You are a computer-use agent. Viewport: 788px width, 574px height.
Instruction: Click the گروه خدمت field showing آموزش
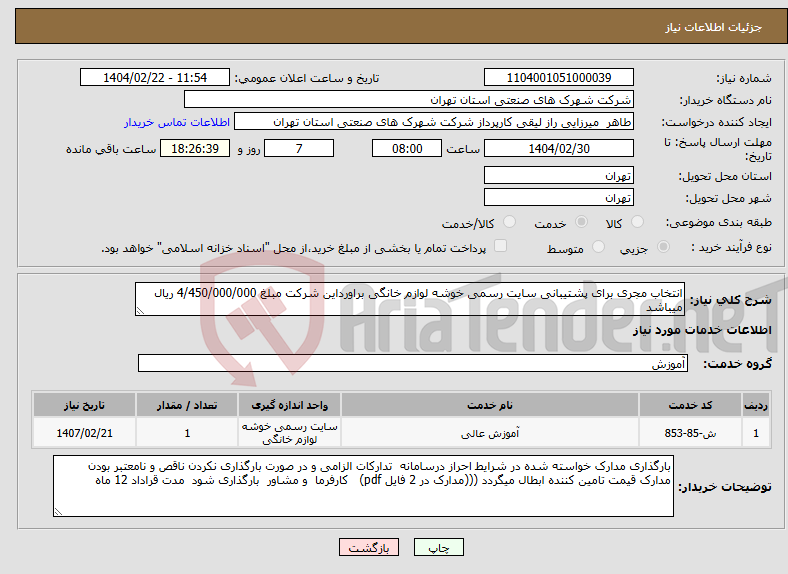point(413,363)
